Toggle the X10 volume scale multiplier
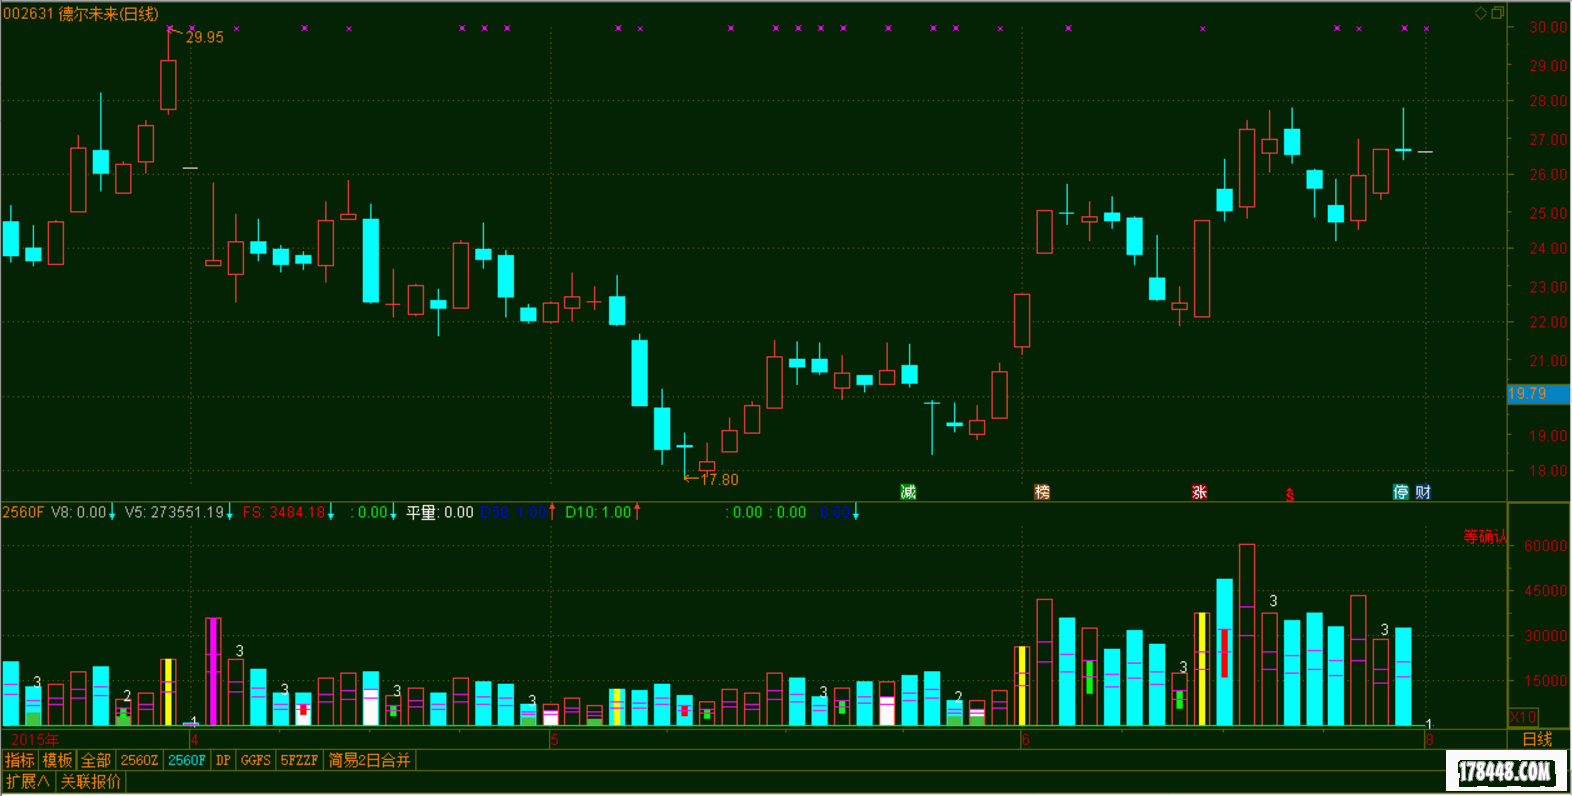The width and height of the screenshot is (1572, 796). [x=1523, y=717]
